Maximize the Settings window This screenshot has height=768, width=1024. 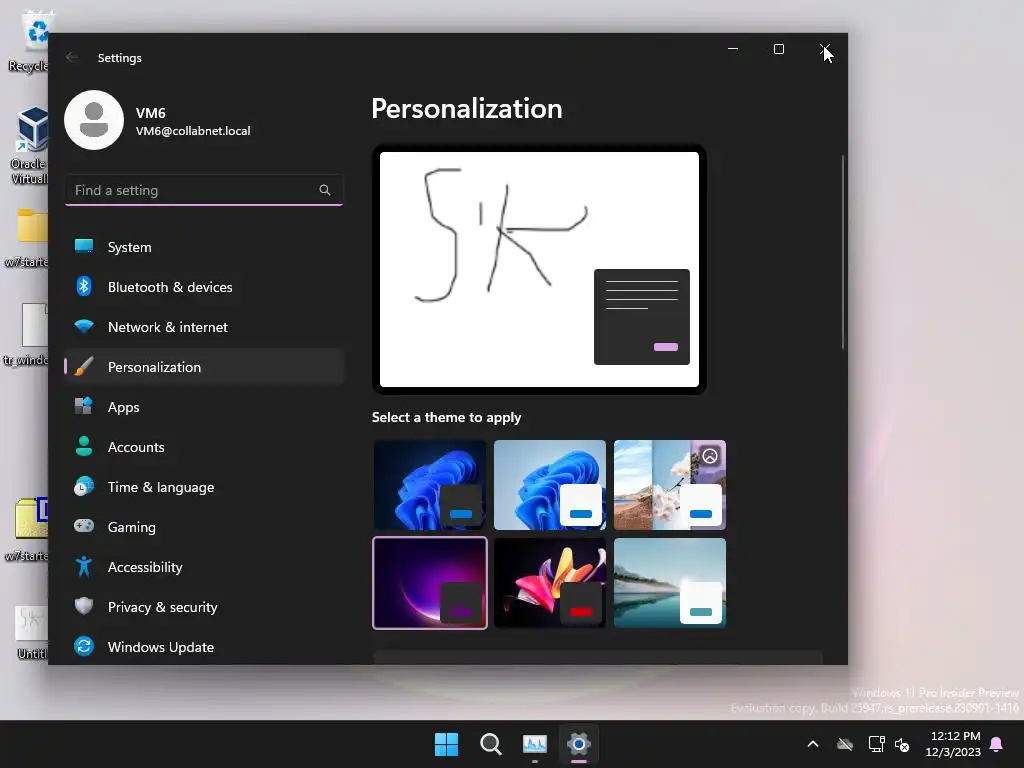point(778,50)
